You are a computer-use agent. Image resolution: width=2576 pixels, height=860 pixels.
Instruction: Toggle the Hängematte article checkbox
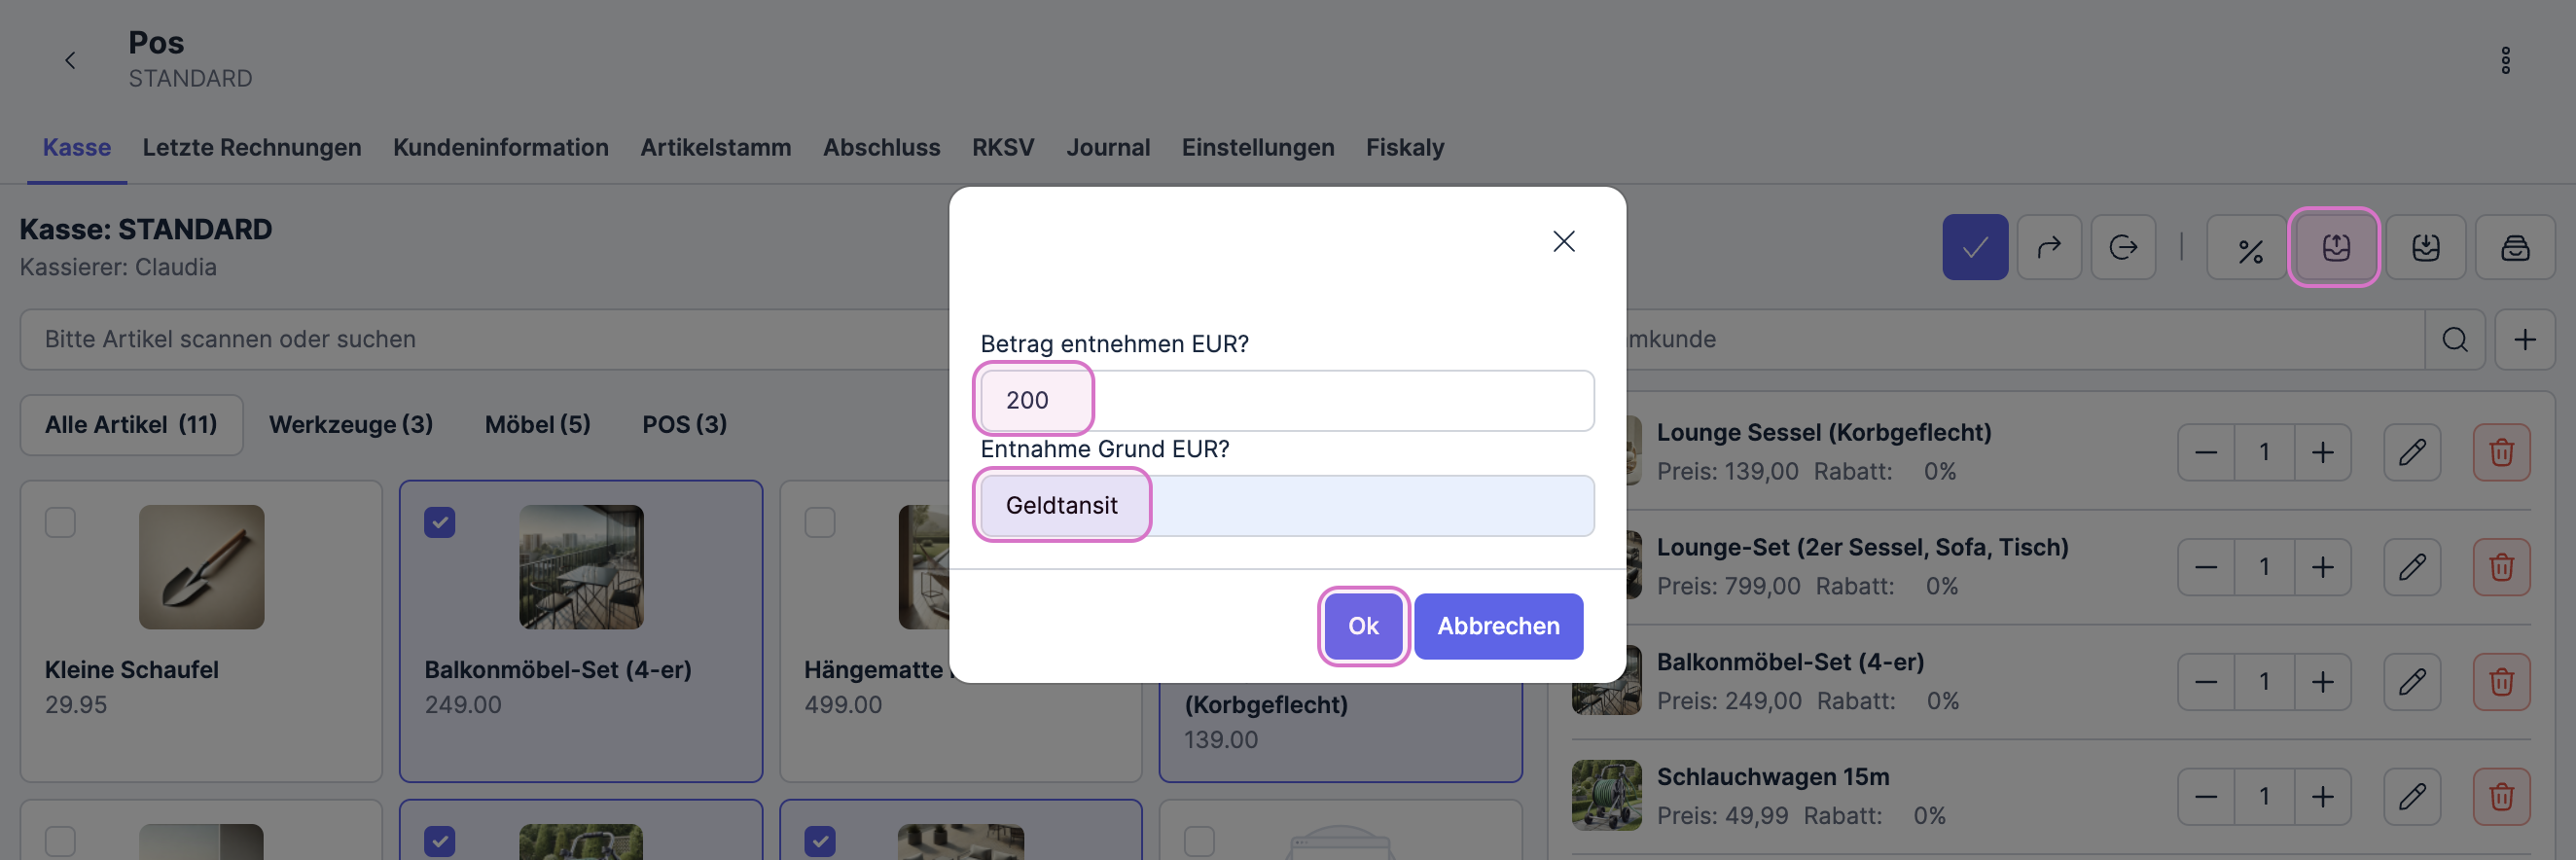[820, 522]
